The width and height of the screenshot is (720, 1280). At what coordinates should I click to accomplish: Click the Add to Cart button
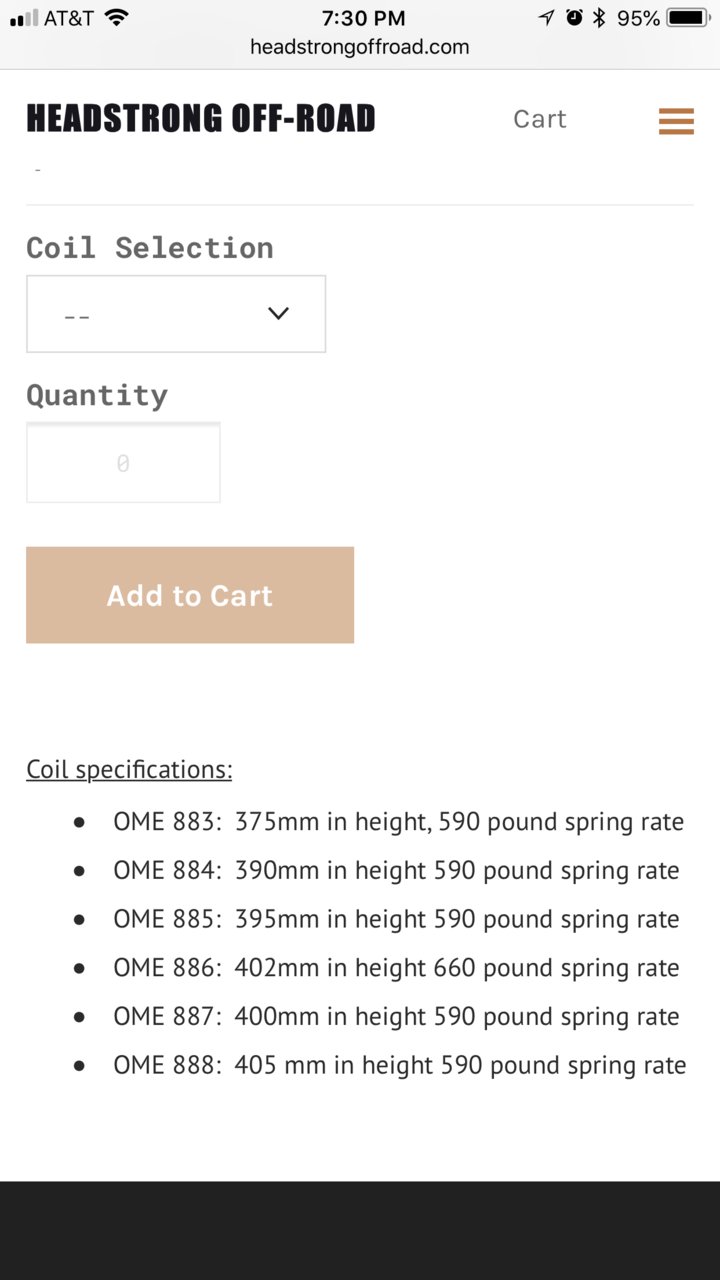click(190, 595)
